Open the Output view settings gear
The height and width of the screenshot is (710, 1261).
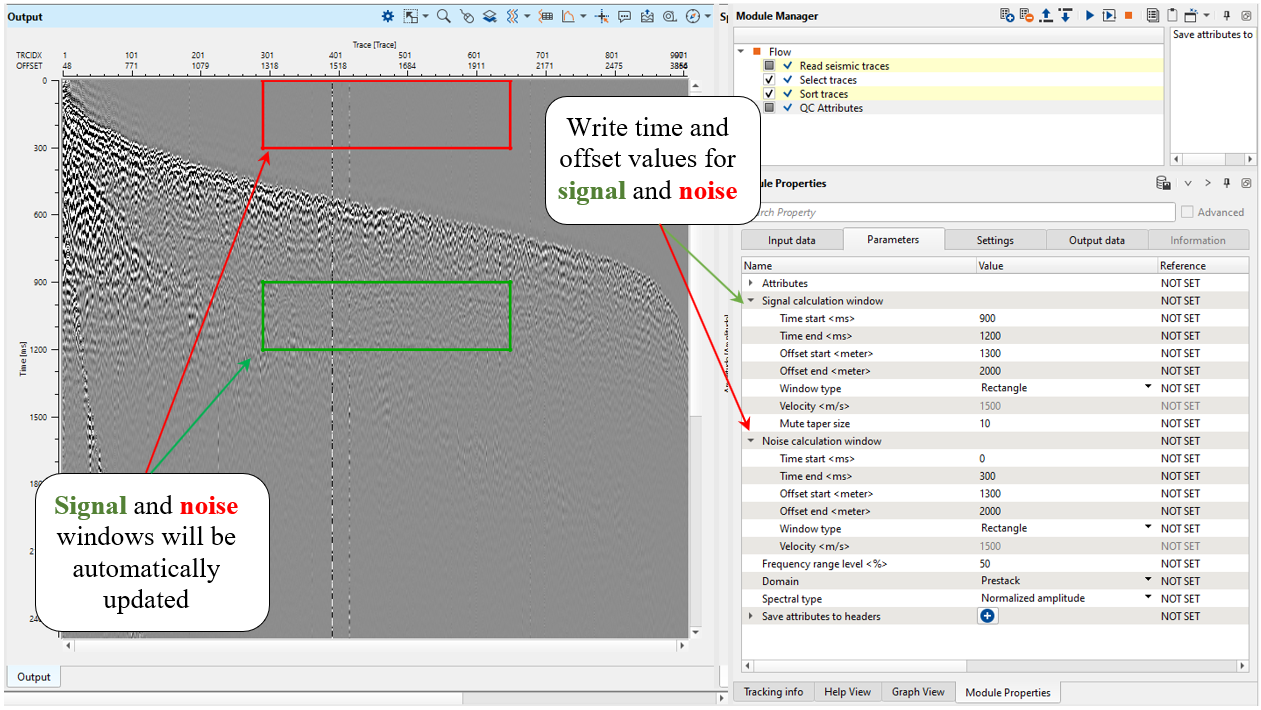(388, 16)
